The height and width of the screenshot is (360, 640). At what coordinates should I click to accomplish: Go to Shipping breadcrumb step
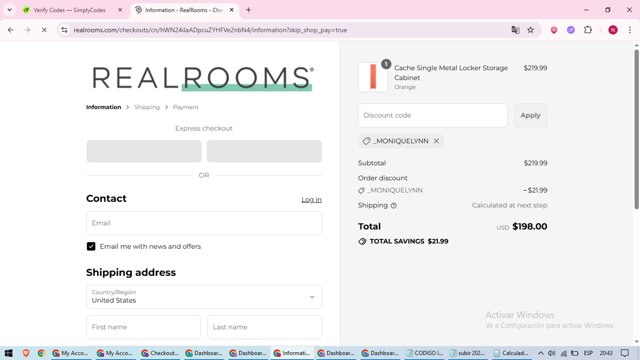[x=147, y=107]
